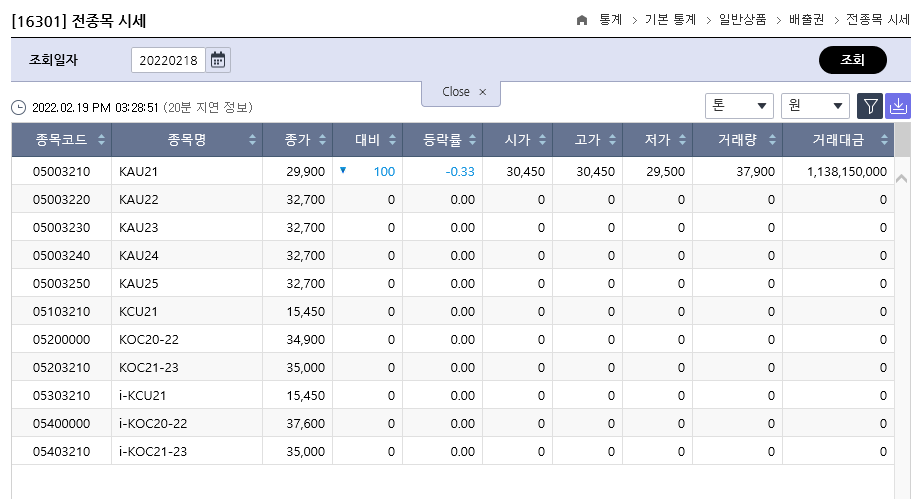Click code cell 05103210

pos(61,312)
